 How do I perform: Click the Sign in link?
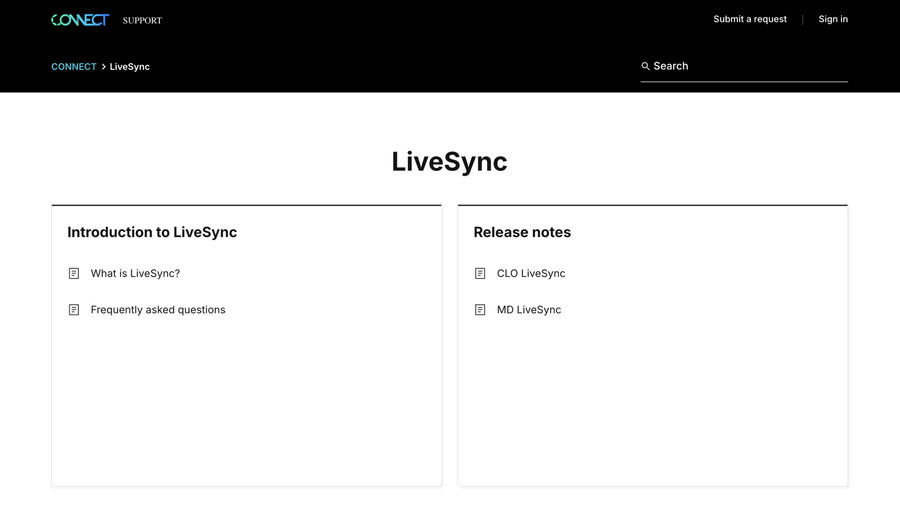point(833,19)
